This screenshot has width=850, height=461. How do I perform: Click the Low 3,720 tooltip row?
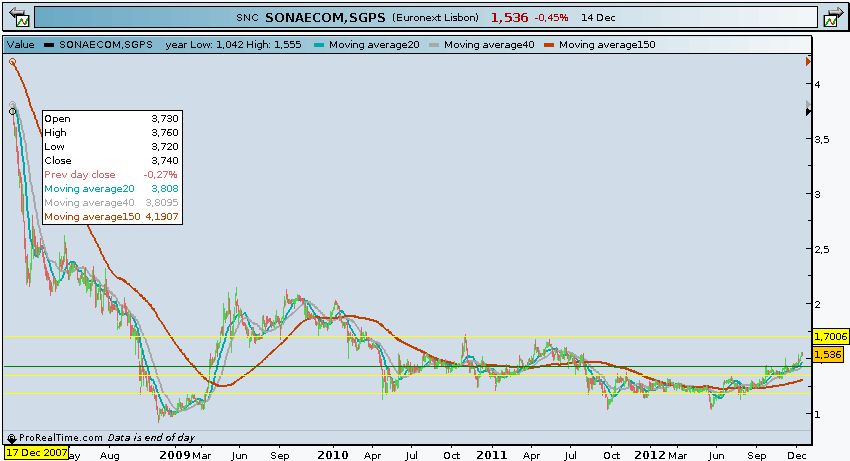tap(112, 147)
